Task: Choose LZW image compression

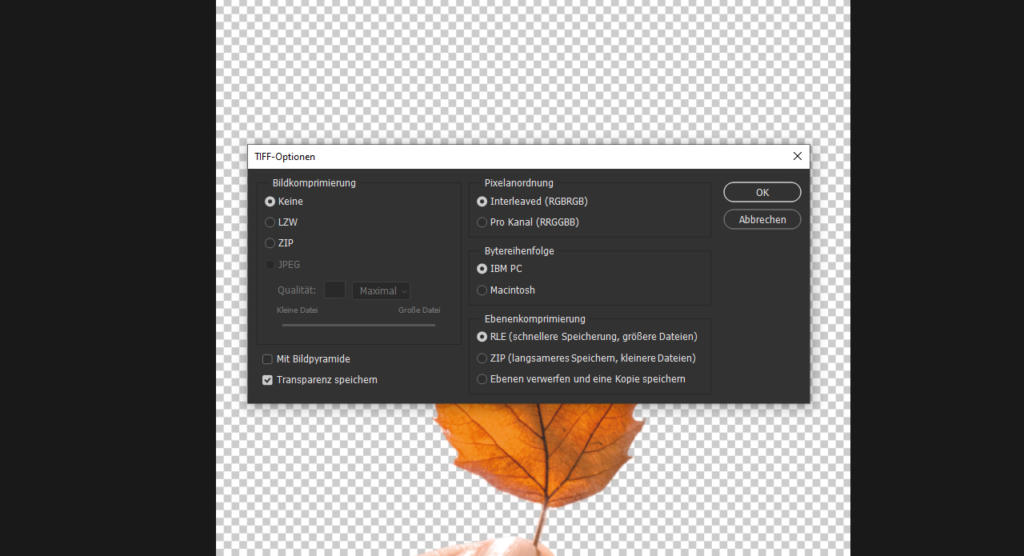Action: (270, 222)
